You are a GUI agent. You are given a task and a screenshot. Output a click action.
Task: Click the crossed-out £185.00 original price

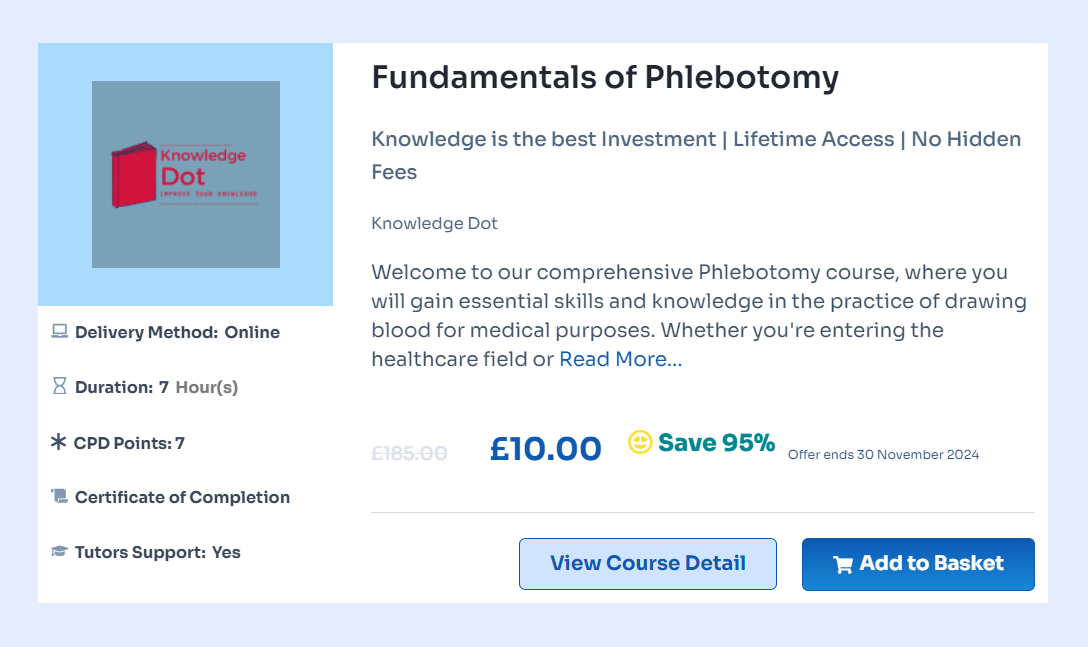click(409, 453)
